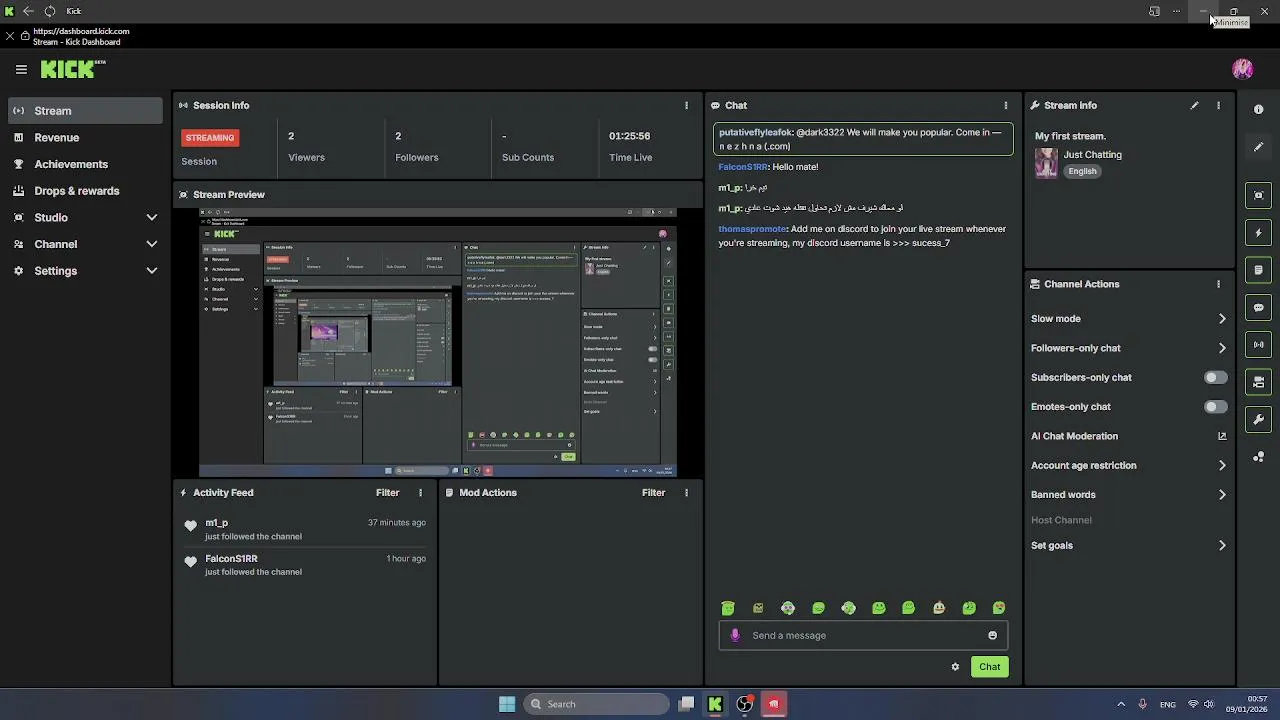This screenshot has height=720, width=1280.
Task: Open Chat panel three-dot menu
Action: click(1006, 105)
